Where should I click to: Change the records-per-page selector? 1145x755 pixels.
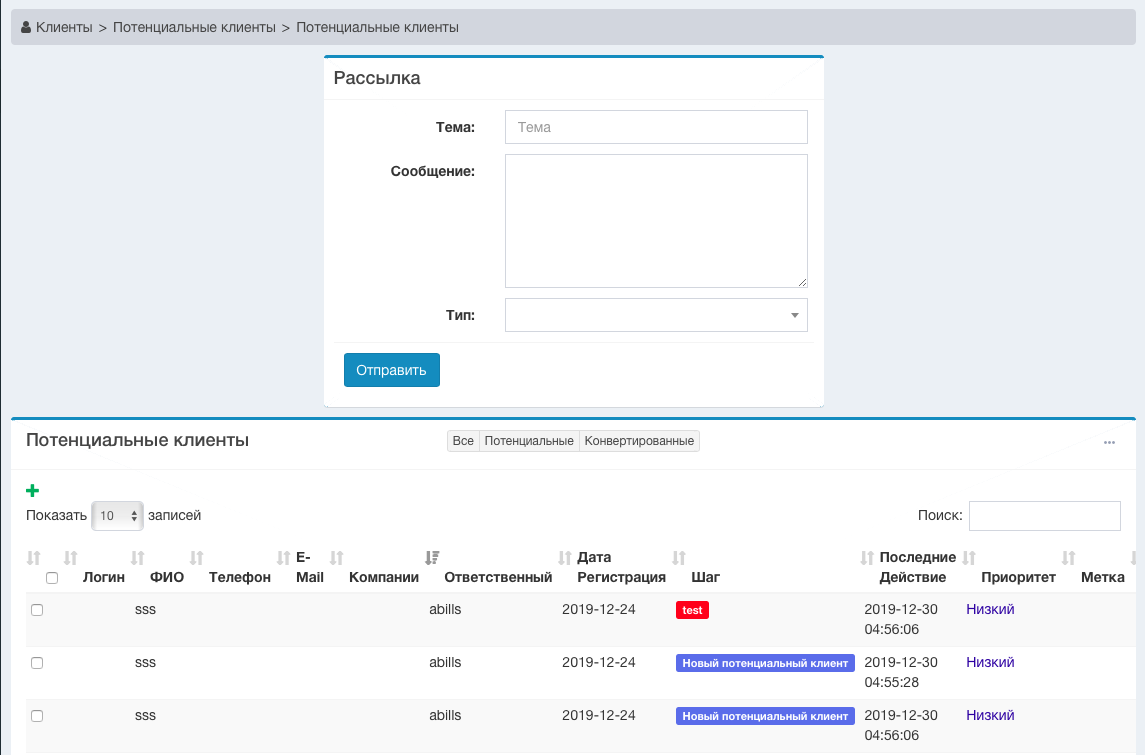pos(117,516)
